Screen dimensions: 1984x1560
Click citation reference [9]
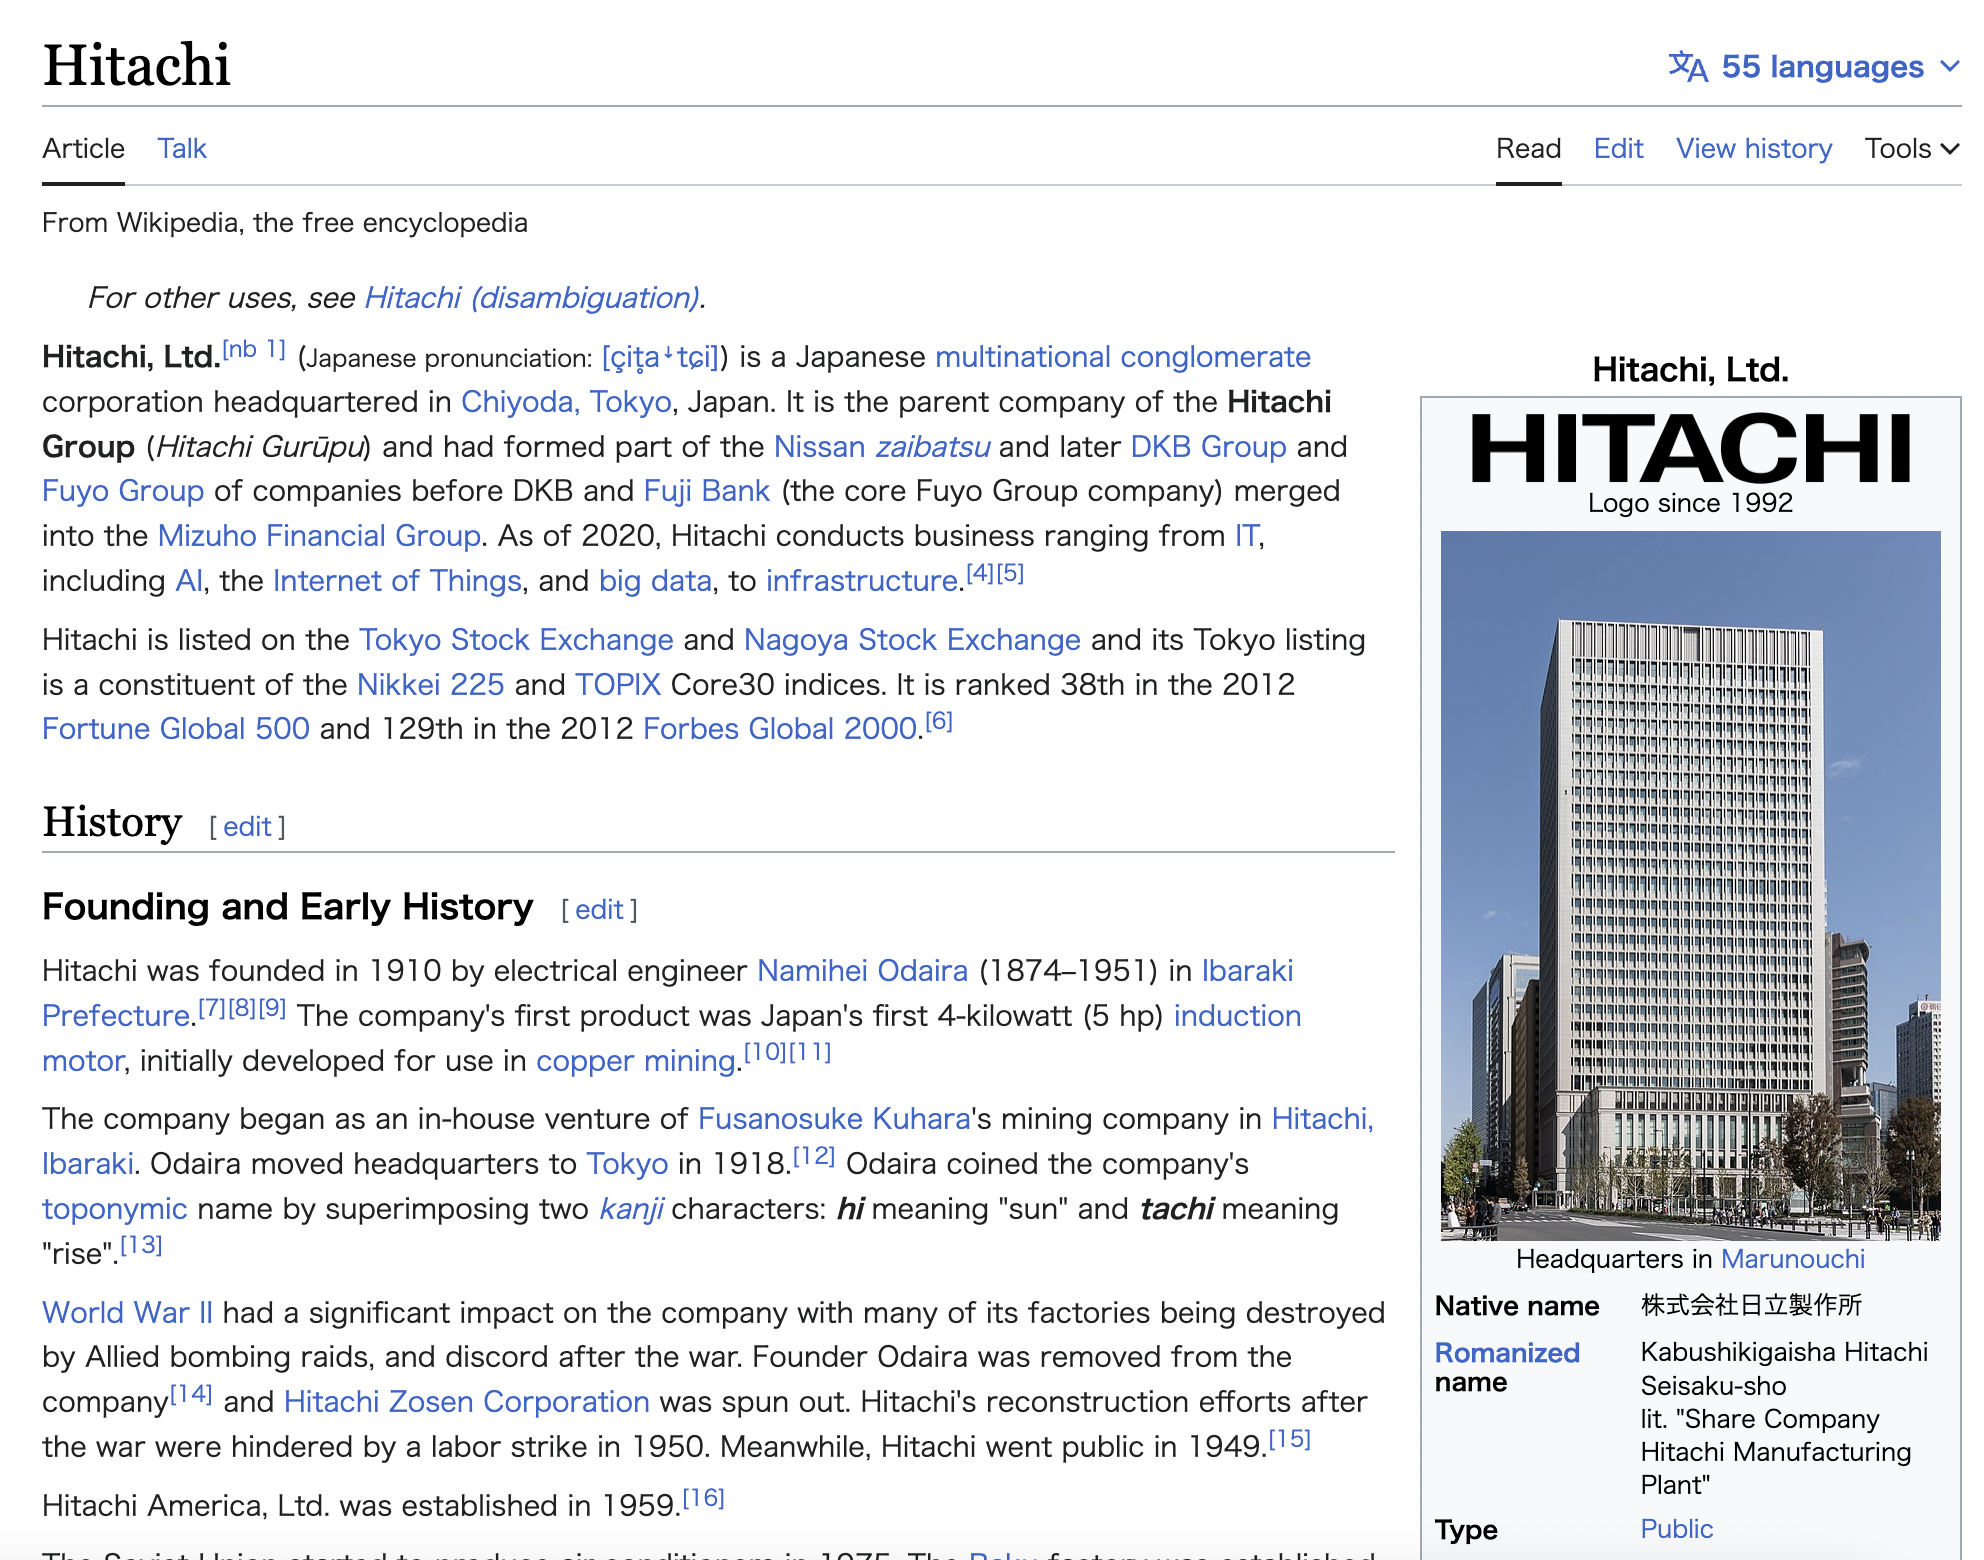pyautogui.click(x=272, y=1008)
